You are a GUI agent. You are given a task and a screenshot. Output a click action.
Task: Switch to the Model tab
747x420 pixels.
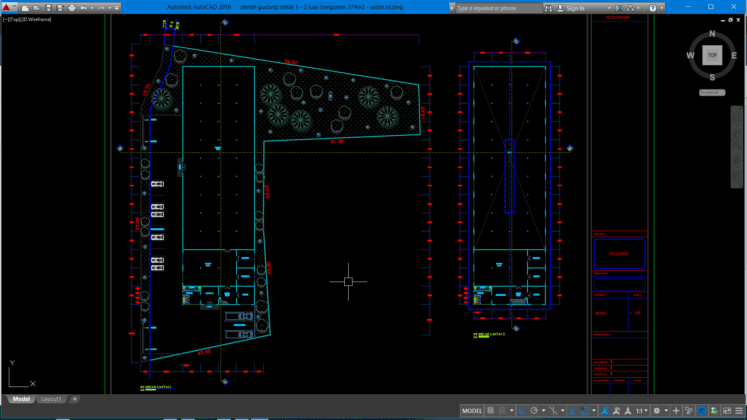click(x=21, y=399)
